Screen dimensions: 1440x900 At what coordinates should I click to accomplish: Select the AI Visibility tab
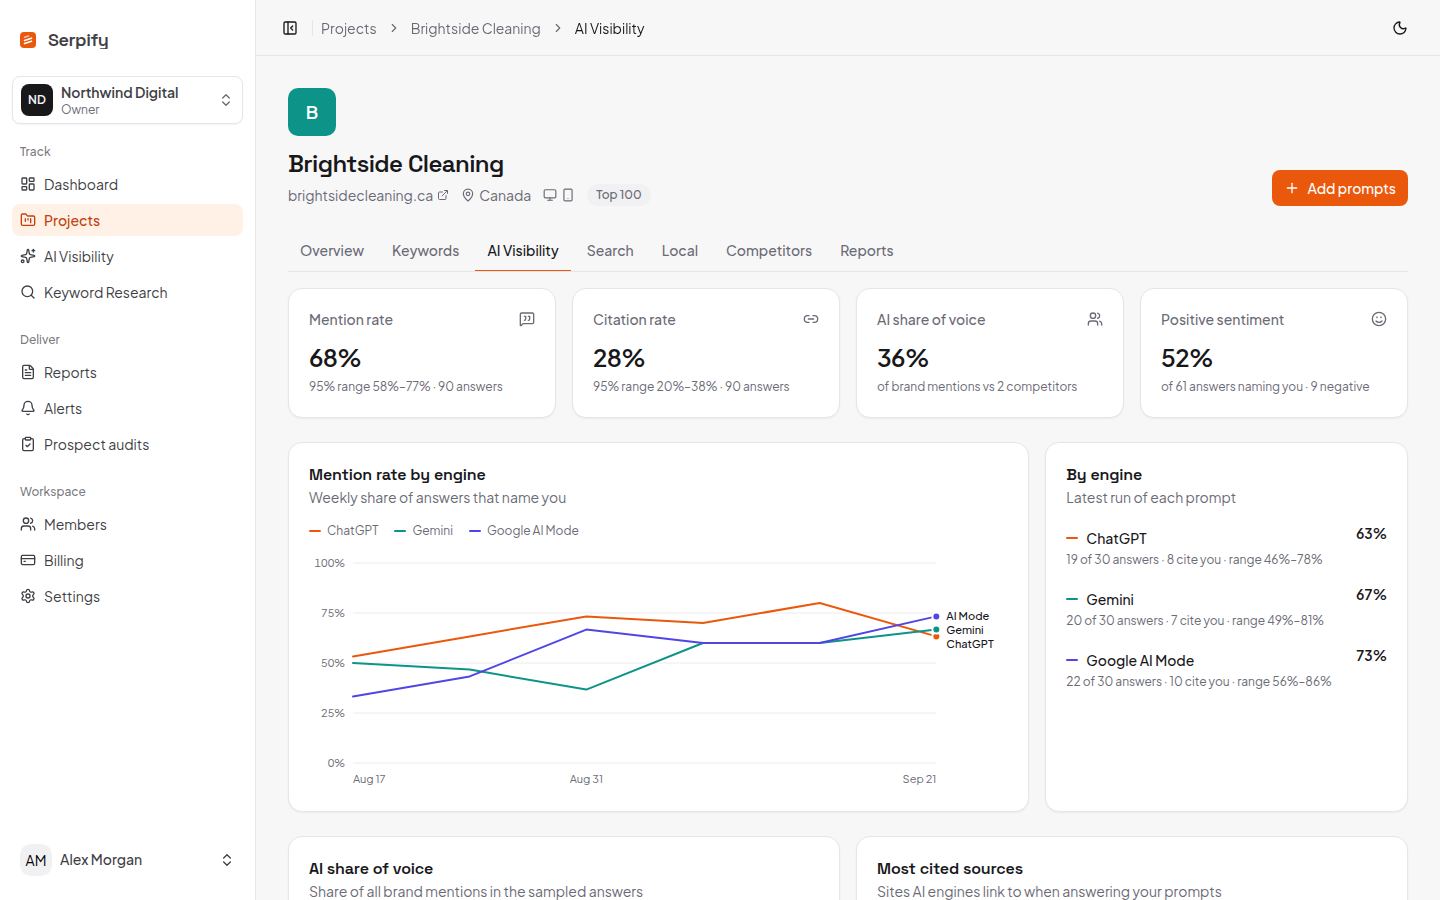[x=523, y=251]
